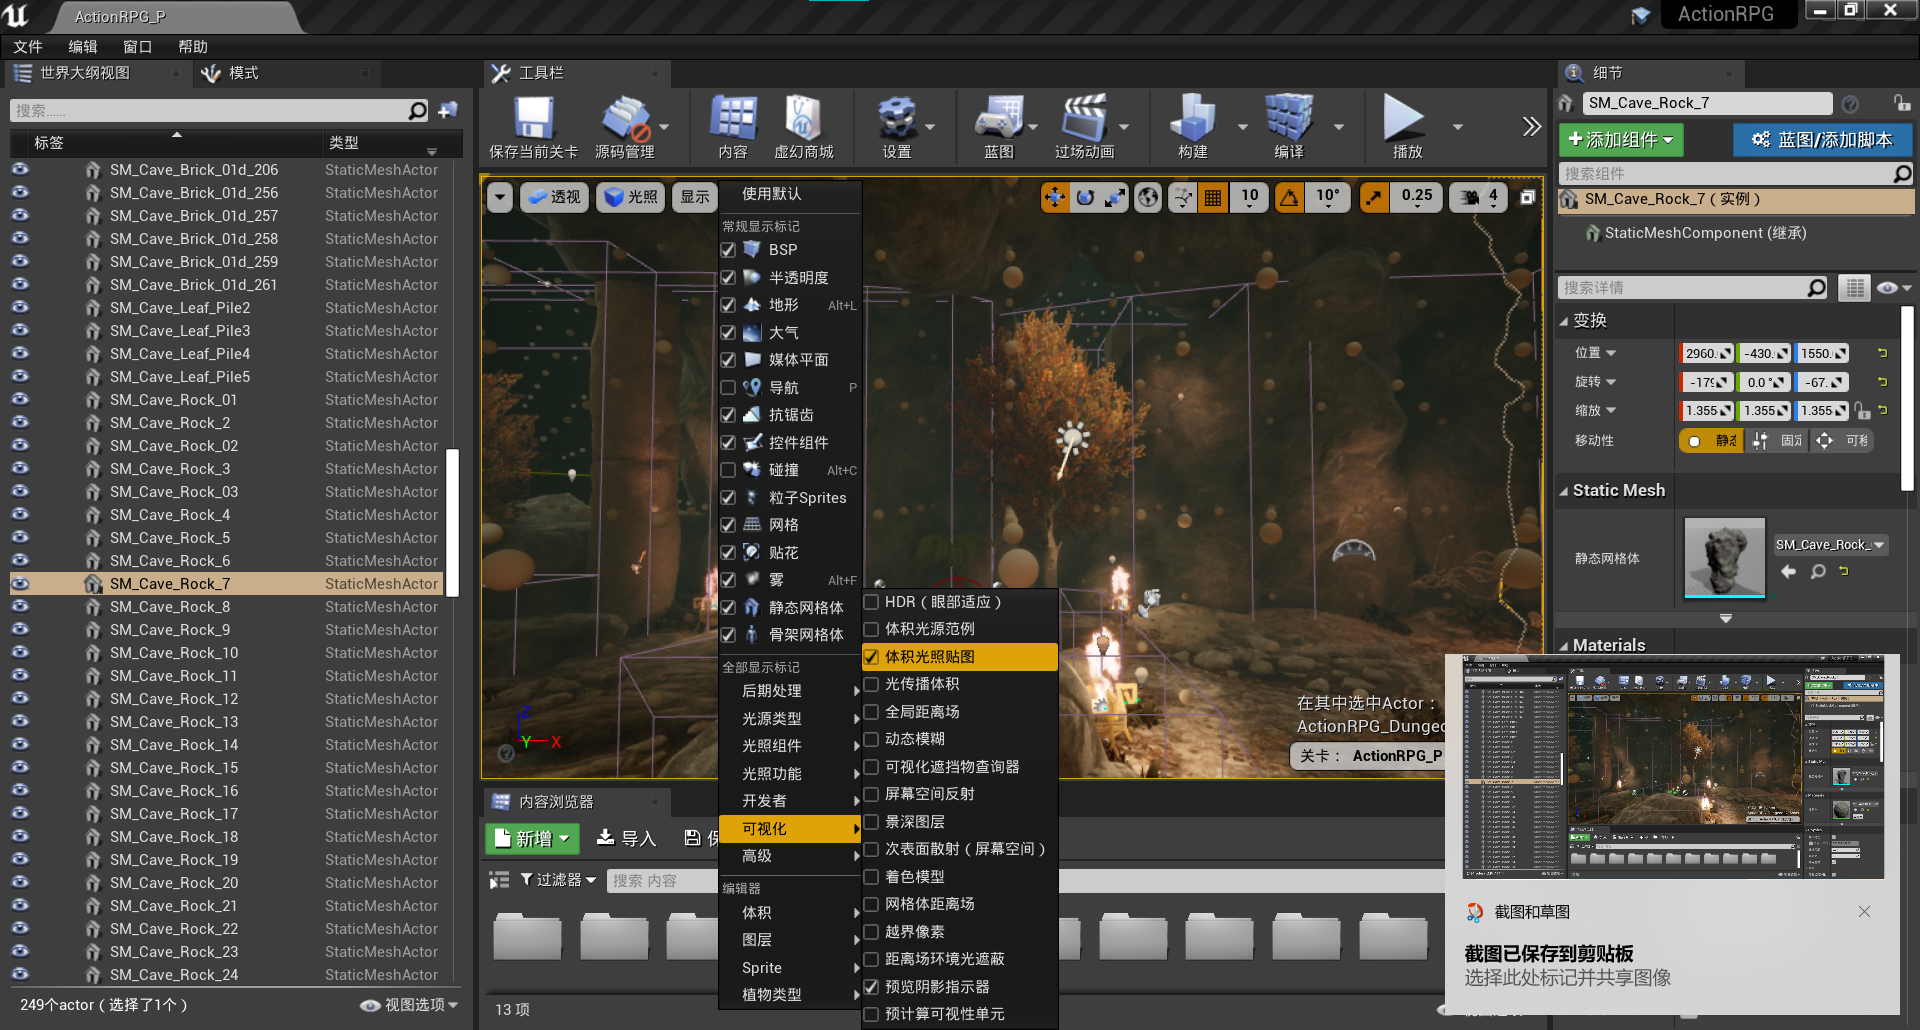
Task: Toggle visibility eye of SM_Cave_Rock_7
Action: click(x=20, y=583)
